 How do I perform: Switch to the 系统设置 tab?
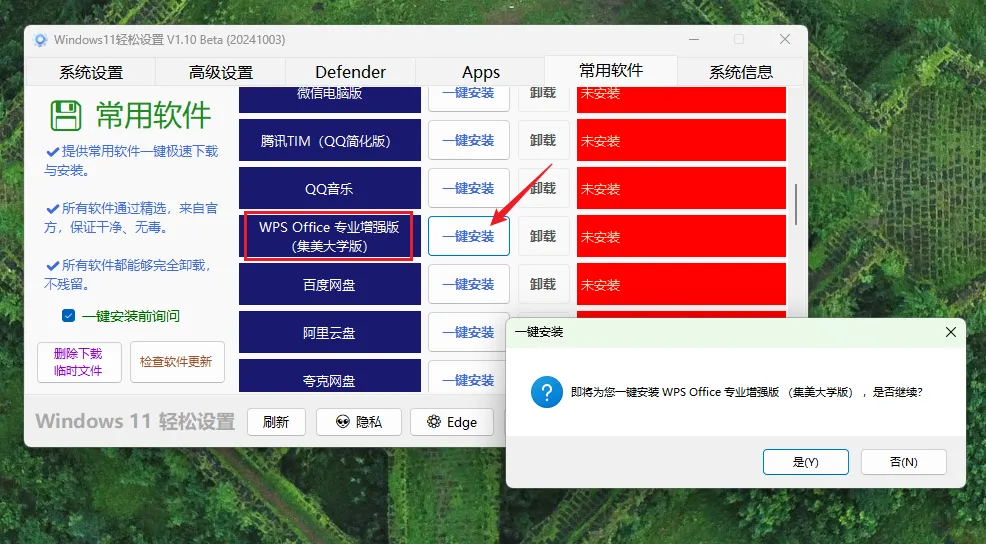[x=91, y=72]
